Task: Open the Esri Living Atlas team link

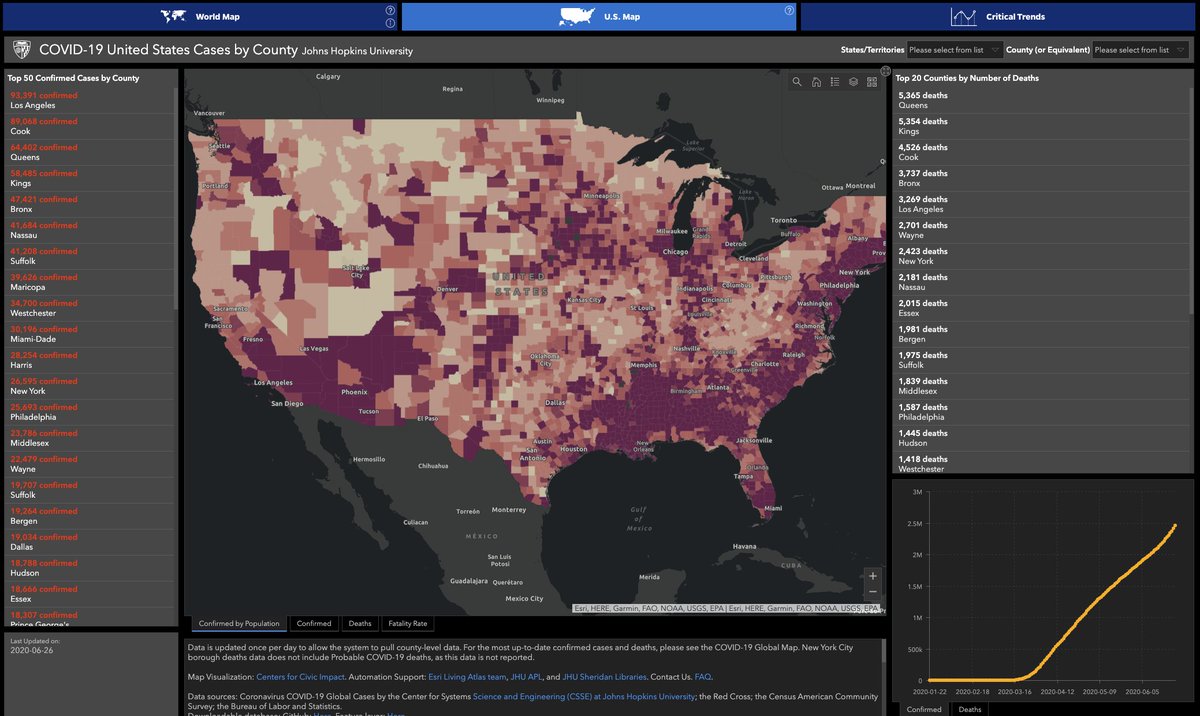Action: 466,677
